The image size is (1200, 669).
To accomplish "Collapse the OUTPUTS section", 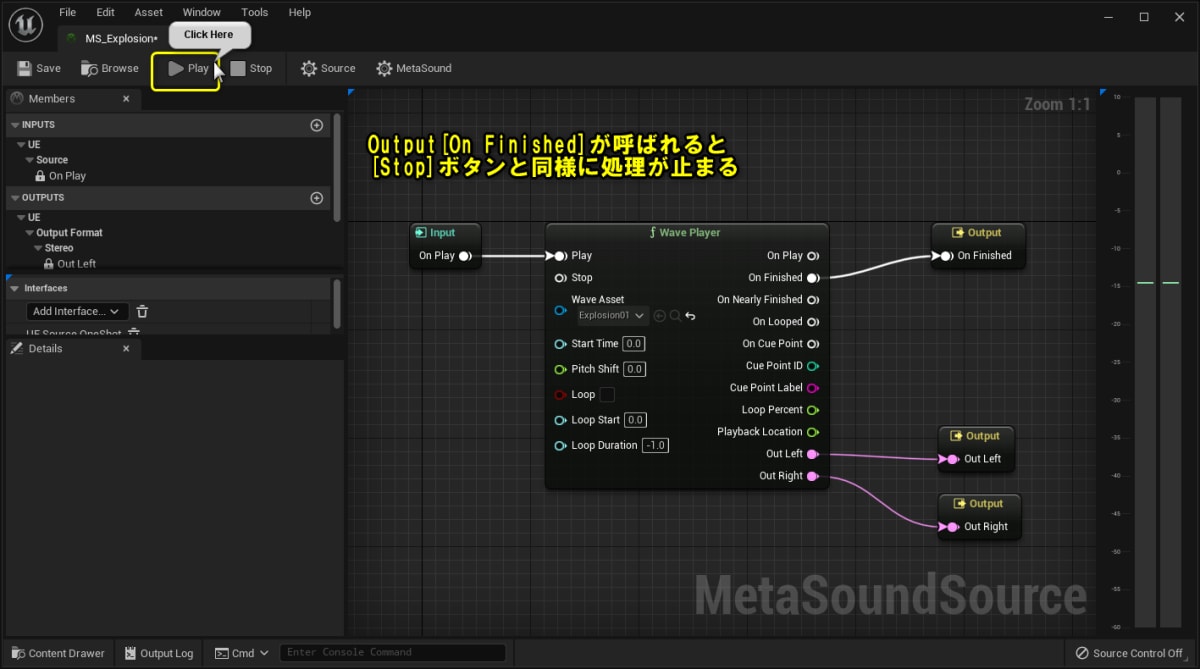I will pos(16,197).
